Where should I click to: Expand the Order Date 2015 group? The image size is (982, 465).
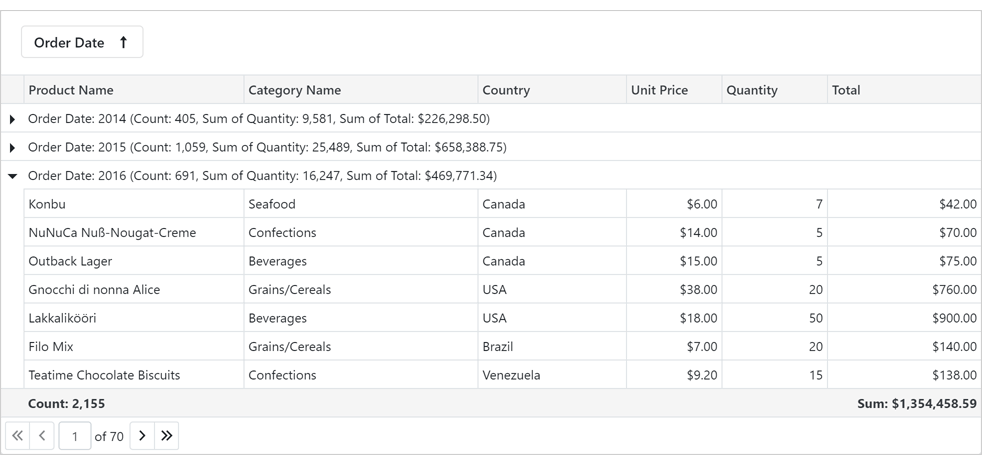(12, 147)
